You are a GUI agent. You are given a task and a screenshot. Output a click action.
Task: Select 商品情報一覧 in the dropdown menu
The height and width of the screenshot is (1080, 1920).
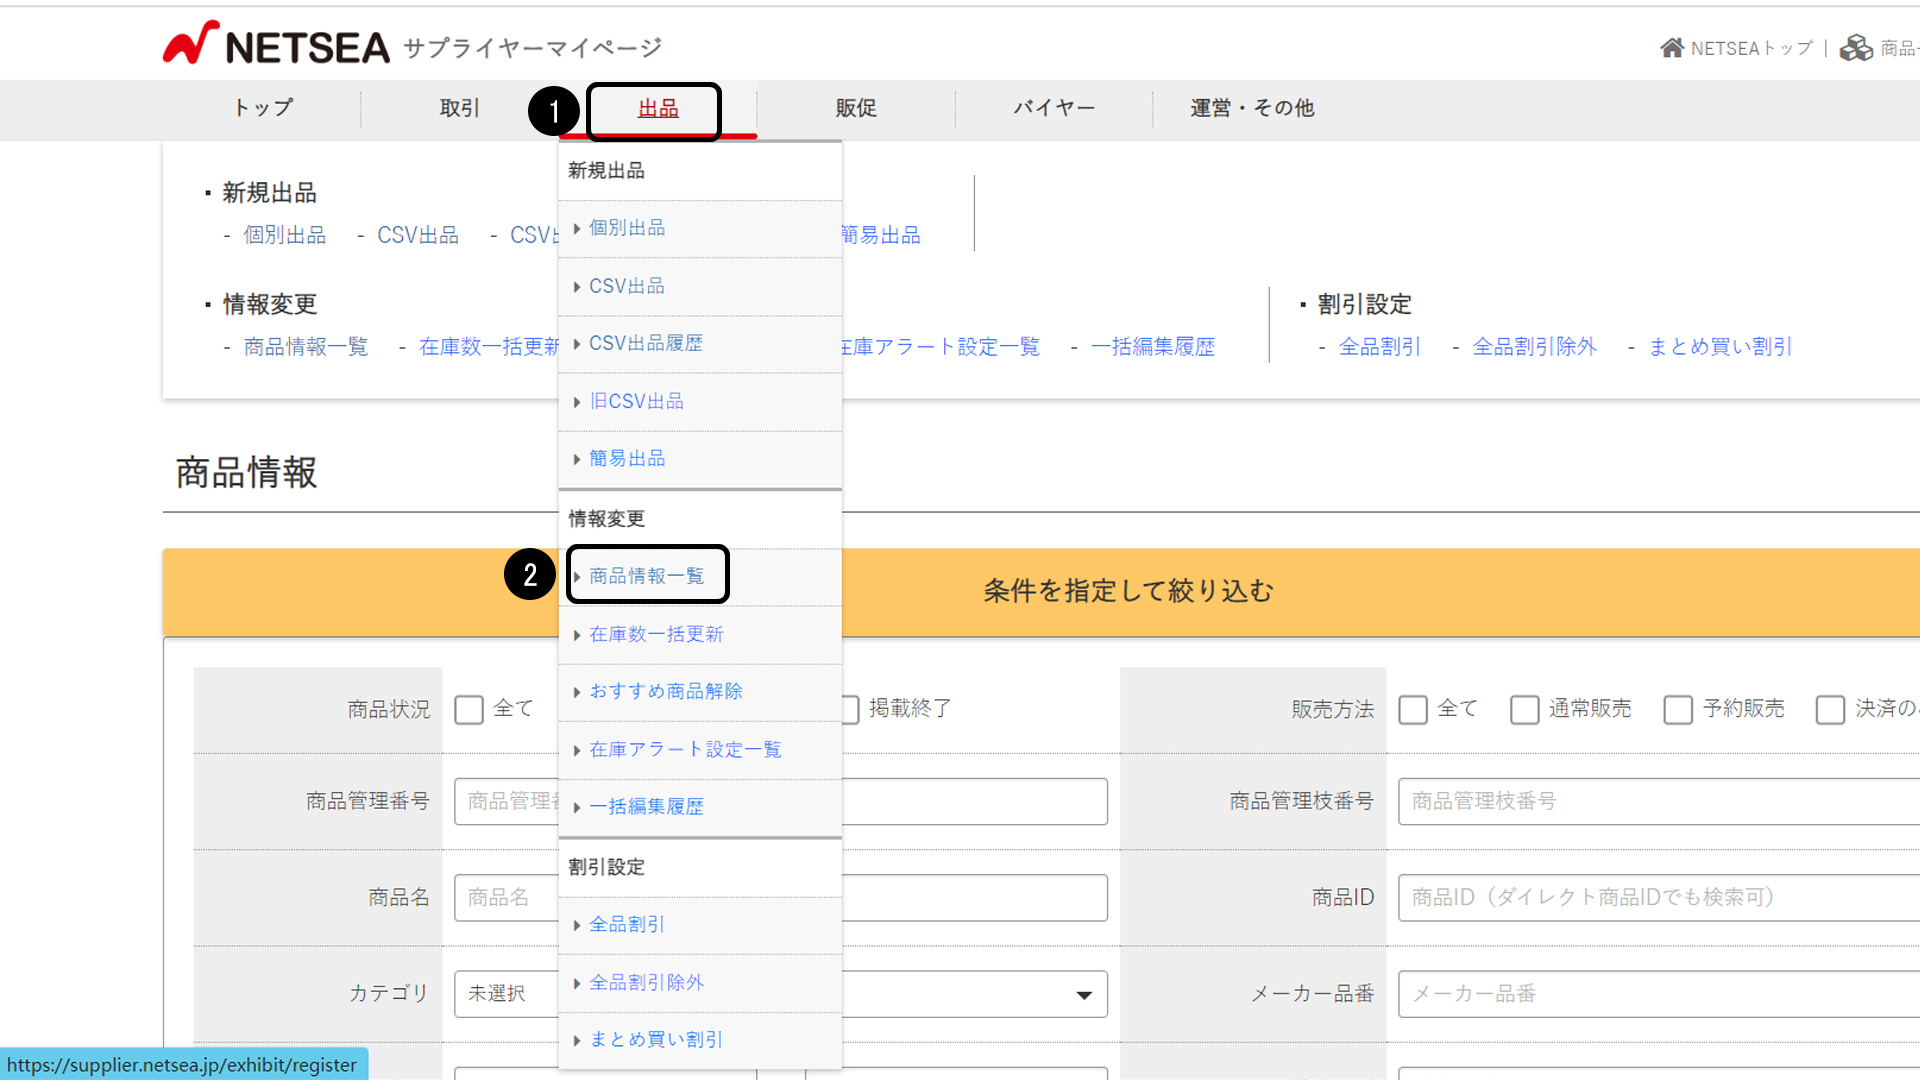[x=646, y=576]
